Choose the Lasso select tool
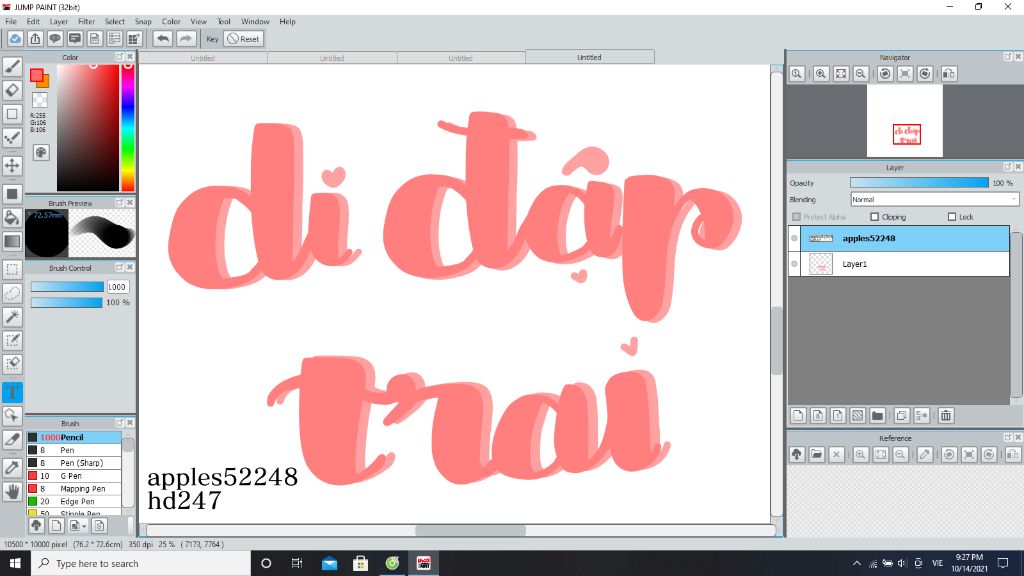The image size is (1024, 576). click(x=12, y=293)
